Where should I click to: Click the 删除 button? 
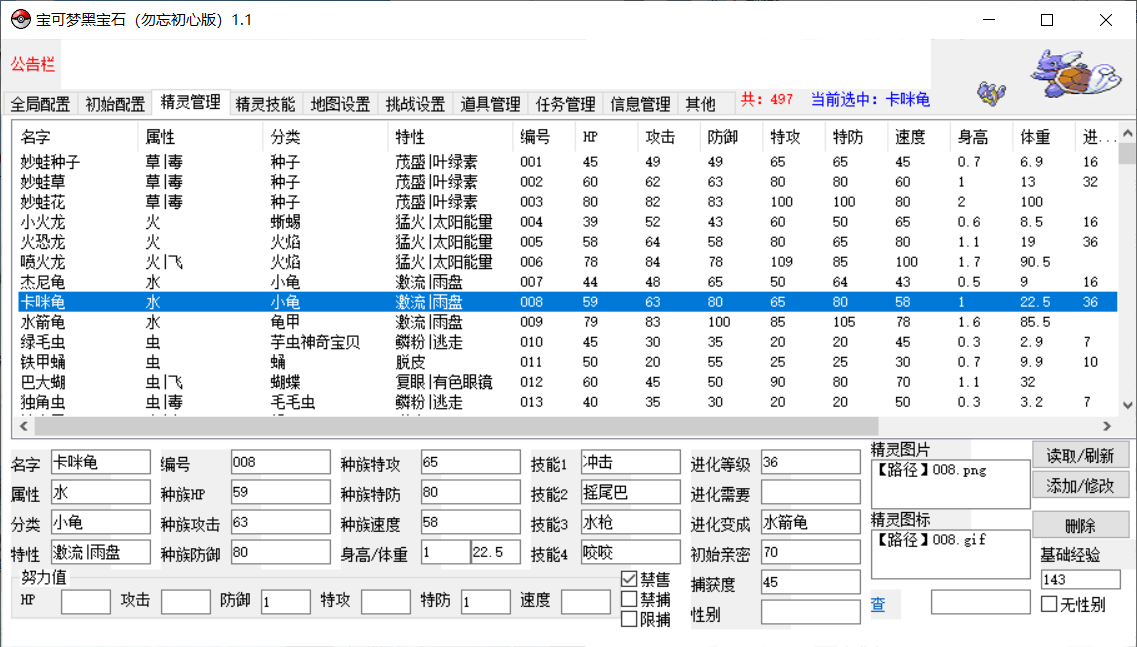[x=1080, y=525]
